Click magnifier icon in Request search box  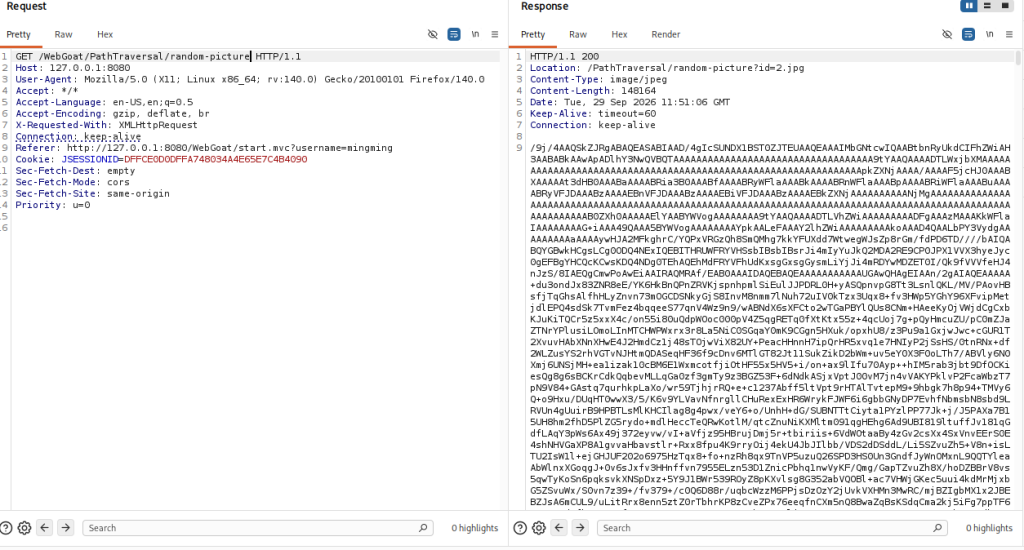(x=423, y=528)
